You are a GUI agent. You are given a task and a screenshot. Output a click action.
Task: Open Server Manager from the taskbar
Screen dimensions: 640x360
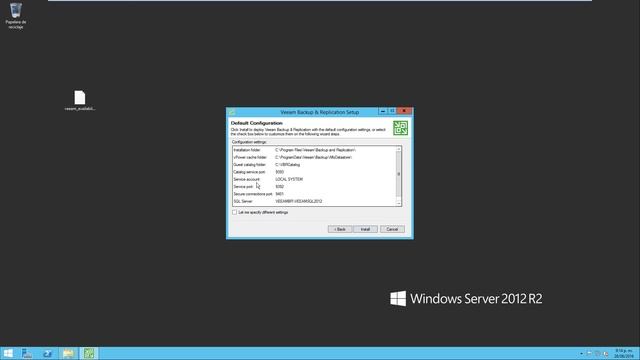(x=27, y=353)
